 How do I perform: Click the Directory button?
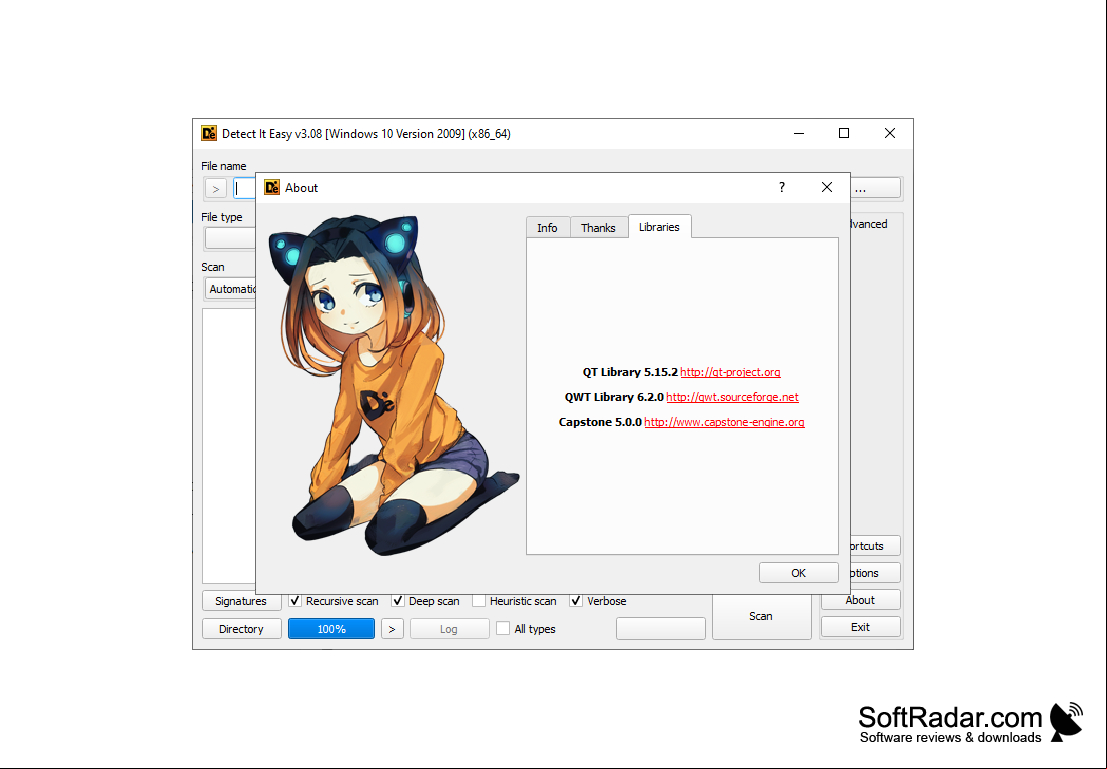241,628
